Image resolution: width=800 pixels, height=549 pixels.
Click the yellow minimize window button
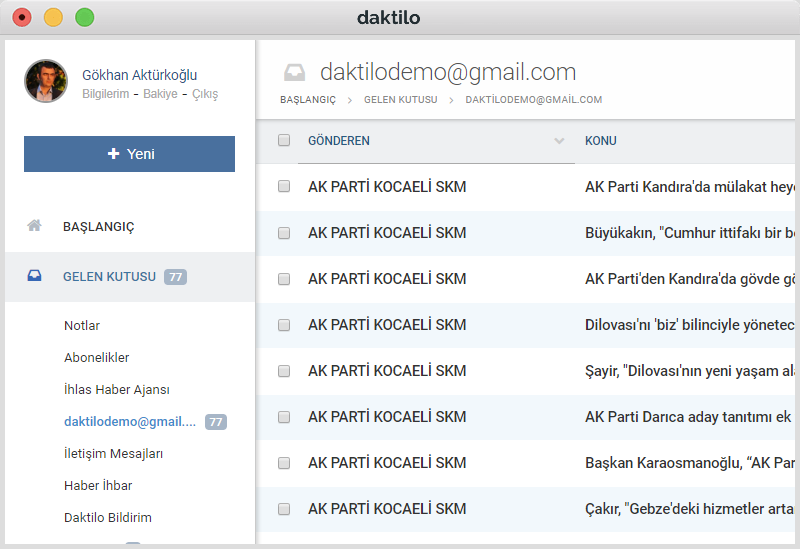(x=53, y=17)
